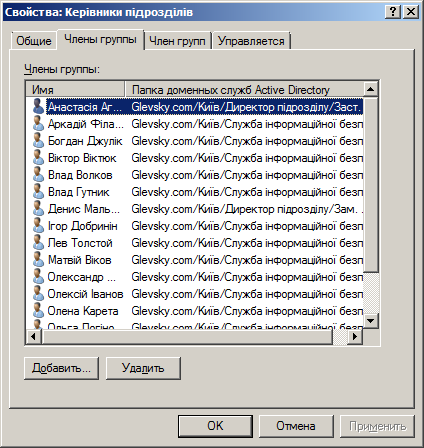Image resolution: width=424 pixels, height=448 pixels.
Task: Click user icon beside Денис Маль...
Action: 38,208
